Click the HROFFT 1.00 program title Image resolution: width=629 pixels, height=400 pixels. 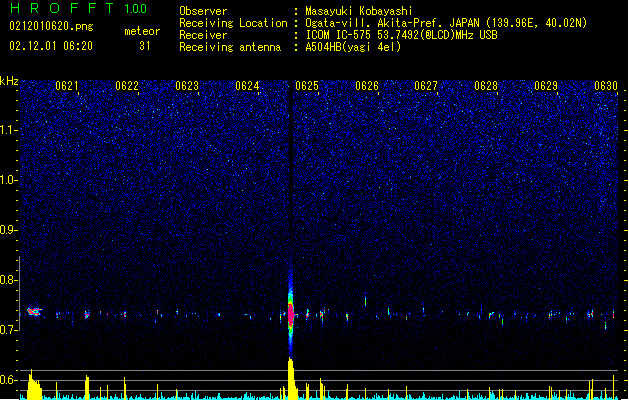tap(79, 8)
